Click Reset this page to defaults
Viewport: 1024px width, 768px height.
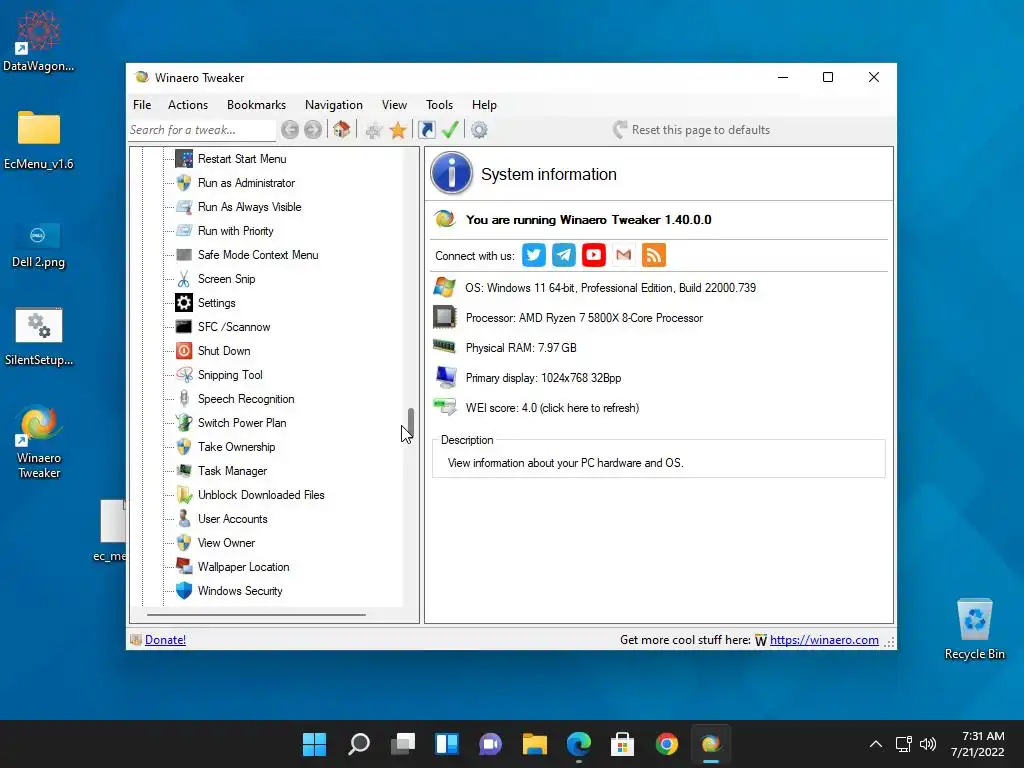[691, 130]
